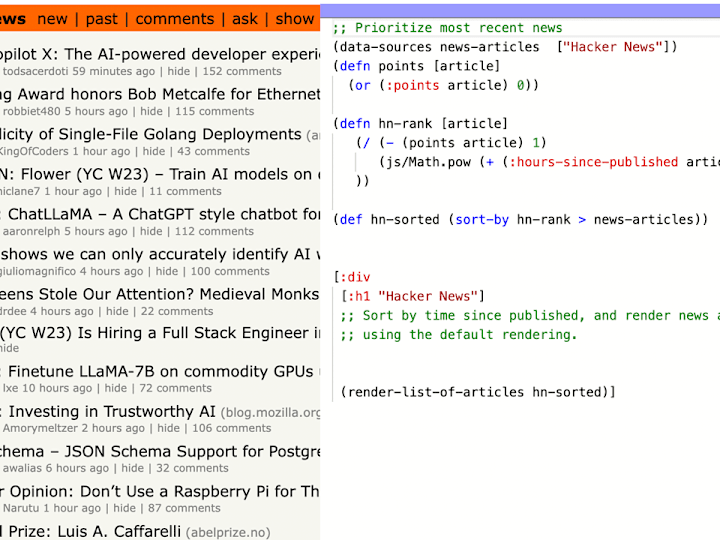Open Investing in Trustworthy AI story
The image size is (720, 540).
pyautogui.click(x=108, y=411)
